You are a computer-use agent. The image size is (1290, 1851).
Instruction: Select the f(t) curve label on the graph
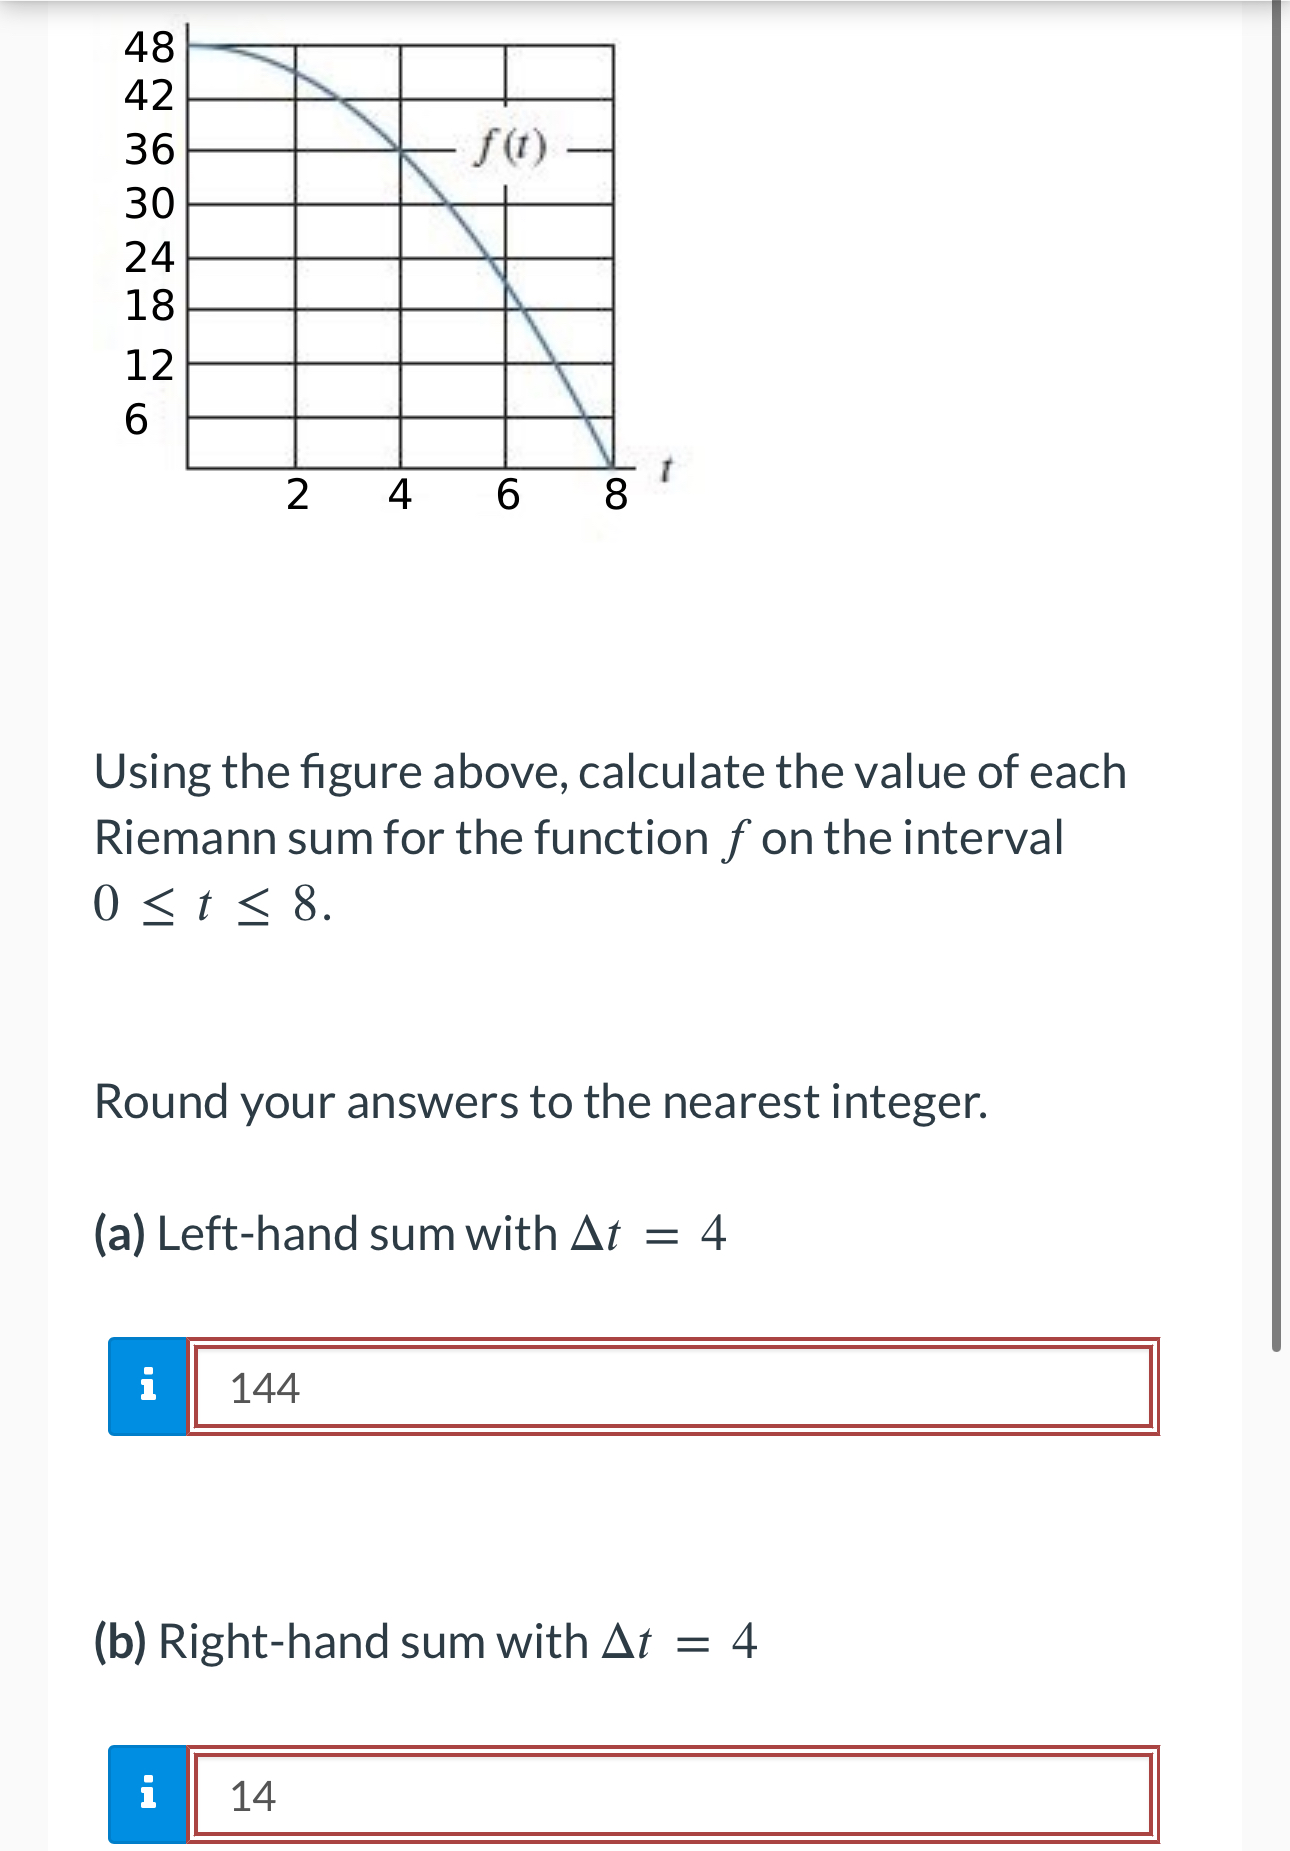pos(510,147)
